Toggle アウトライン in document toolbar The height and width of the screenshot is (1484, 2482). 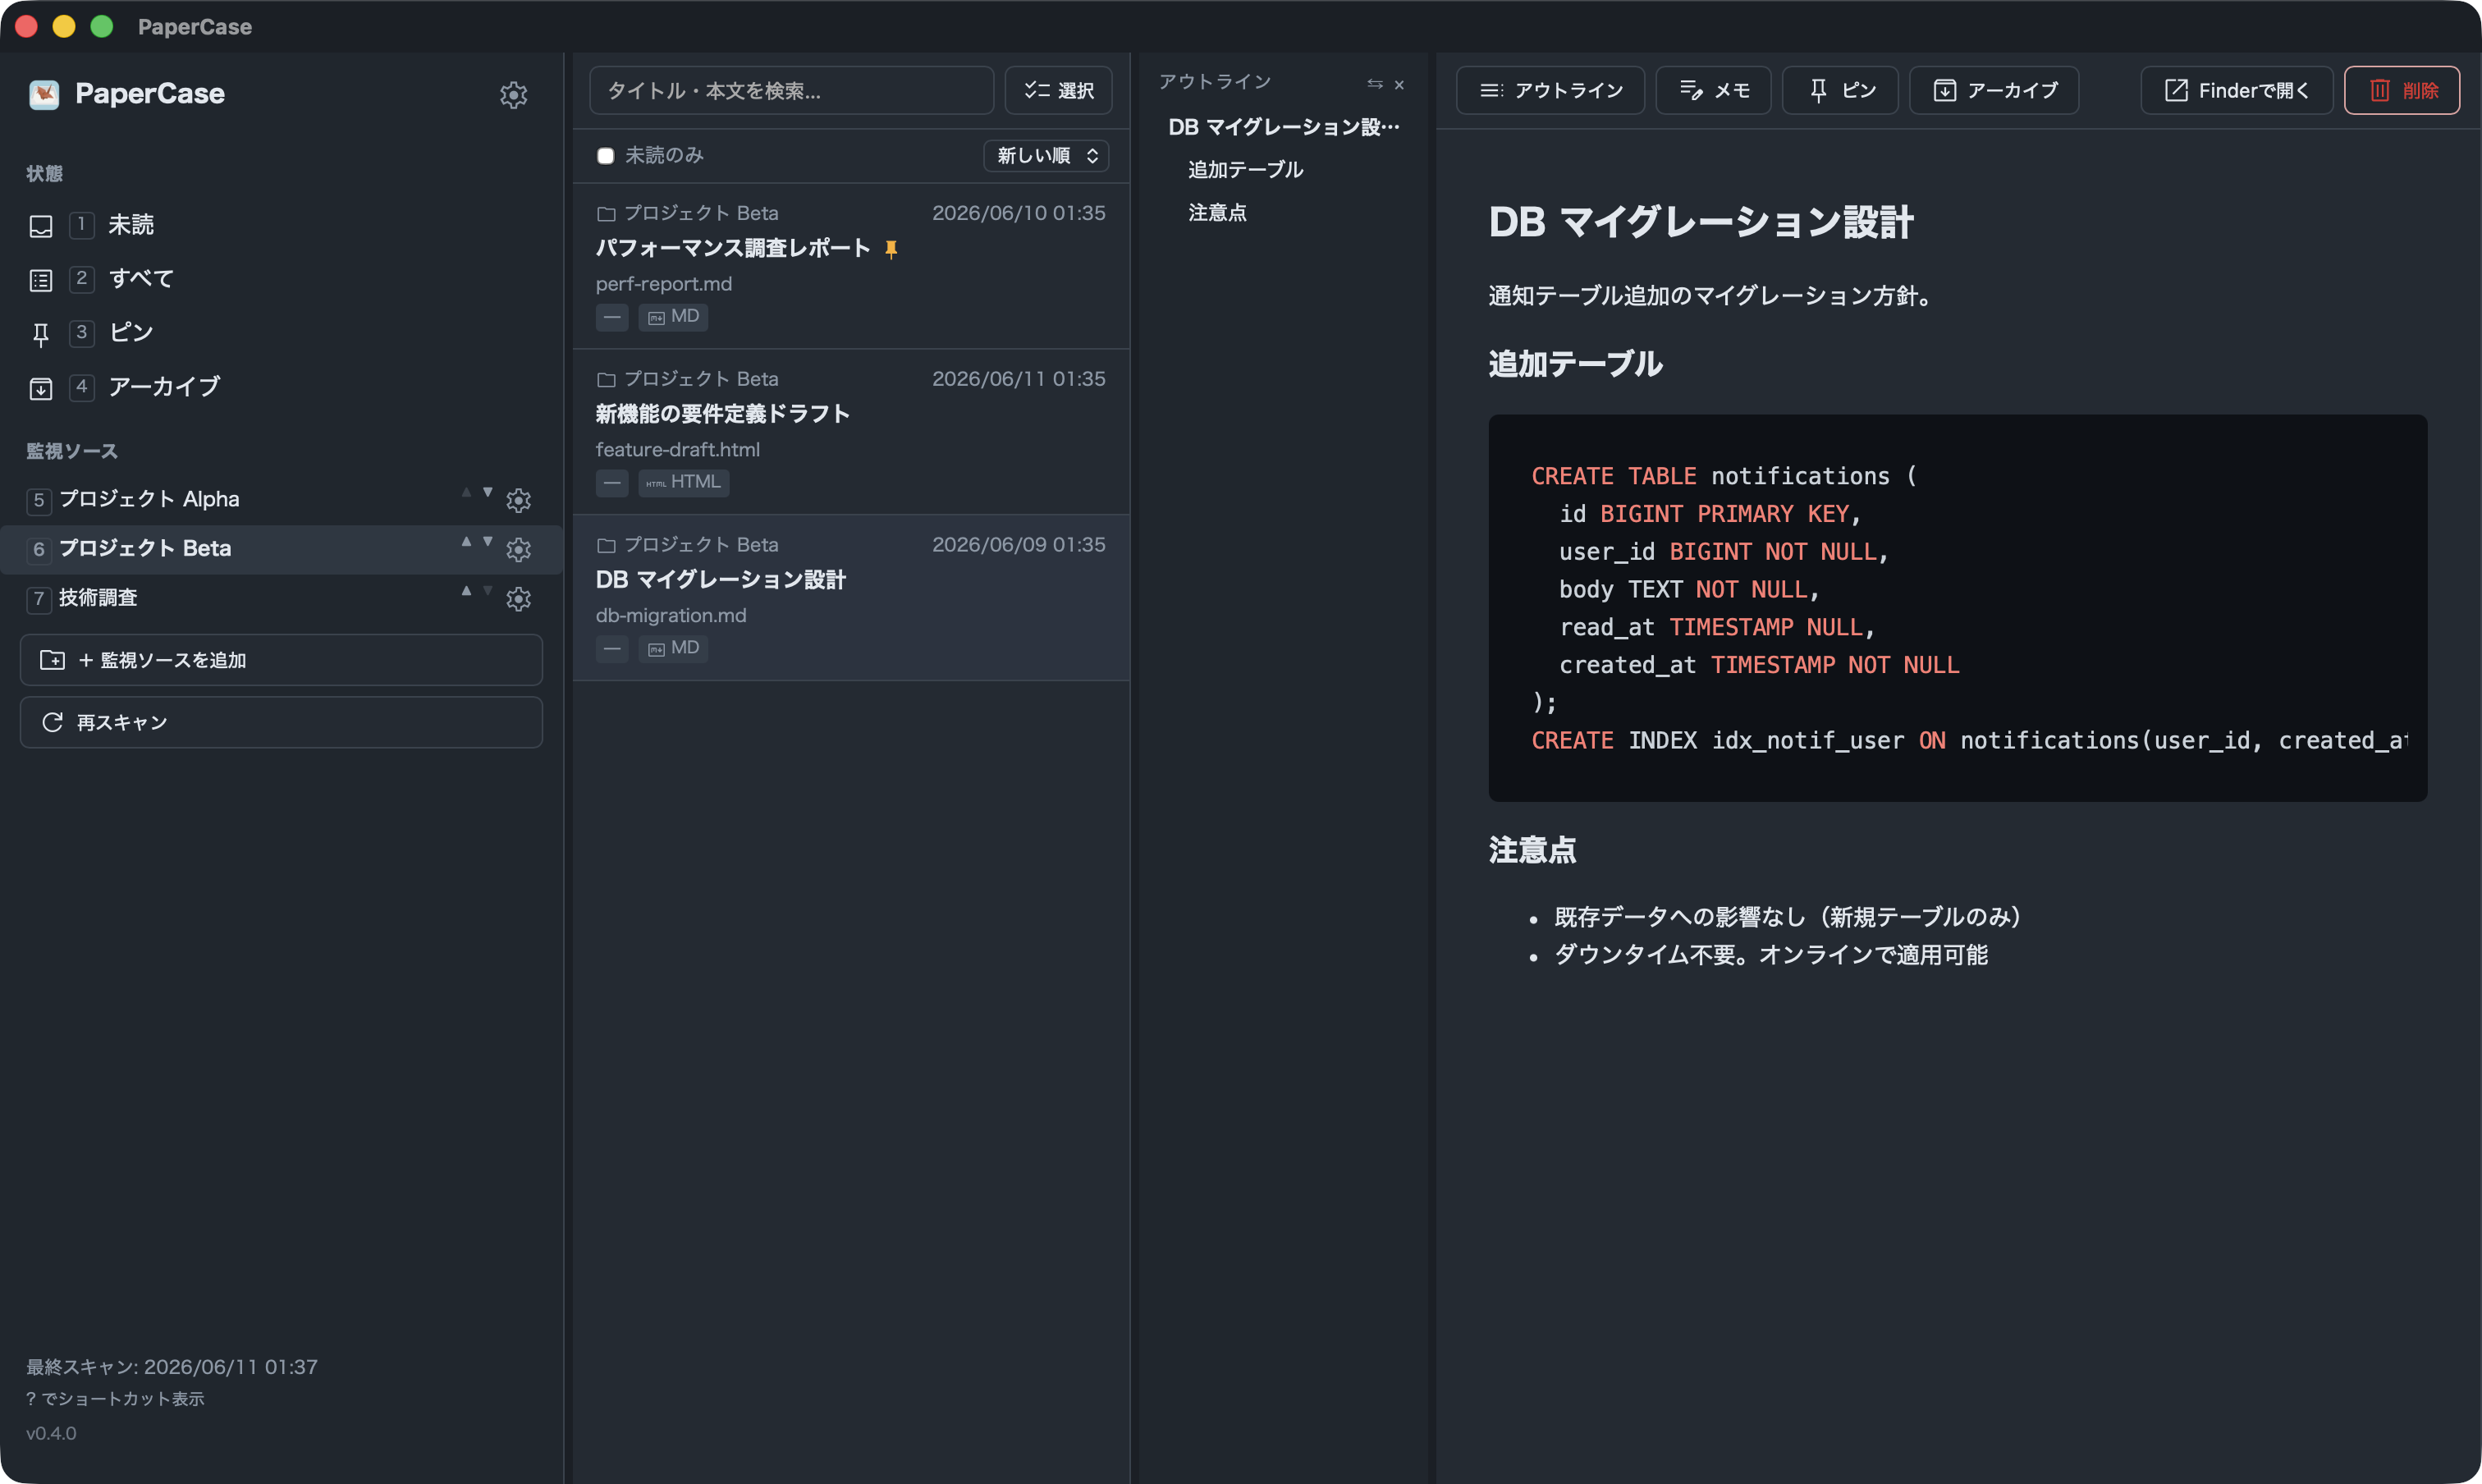(x=1550, y=90)
